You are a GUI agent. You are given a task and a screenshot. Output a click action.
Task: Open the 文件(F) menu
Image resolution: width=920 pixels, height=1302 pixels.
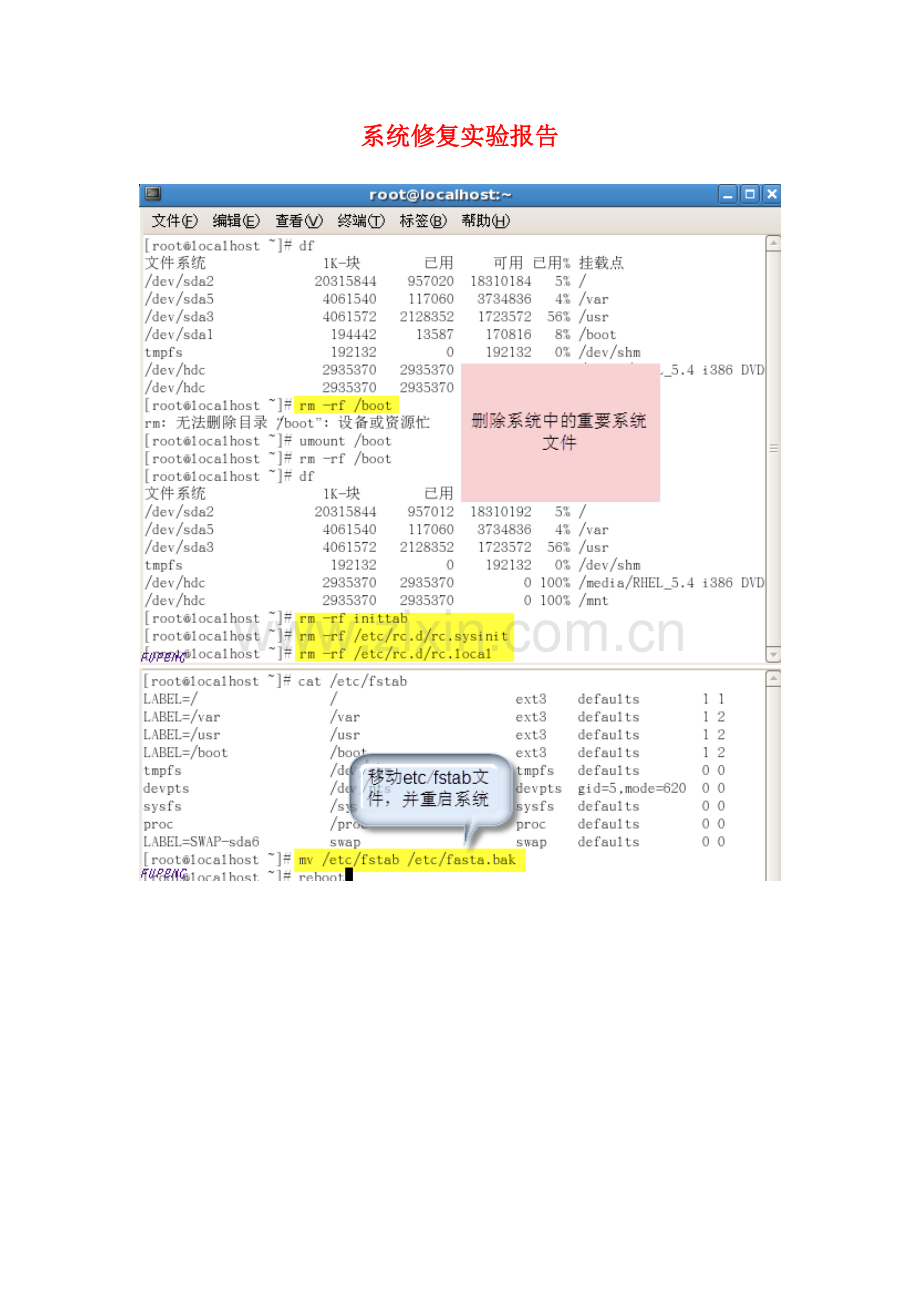(174, 221)
